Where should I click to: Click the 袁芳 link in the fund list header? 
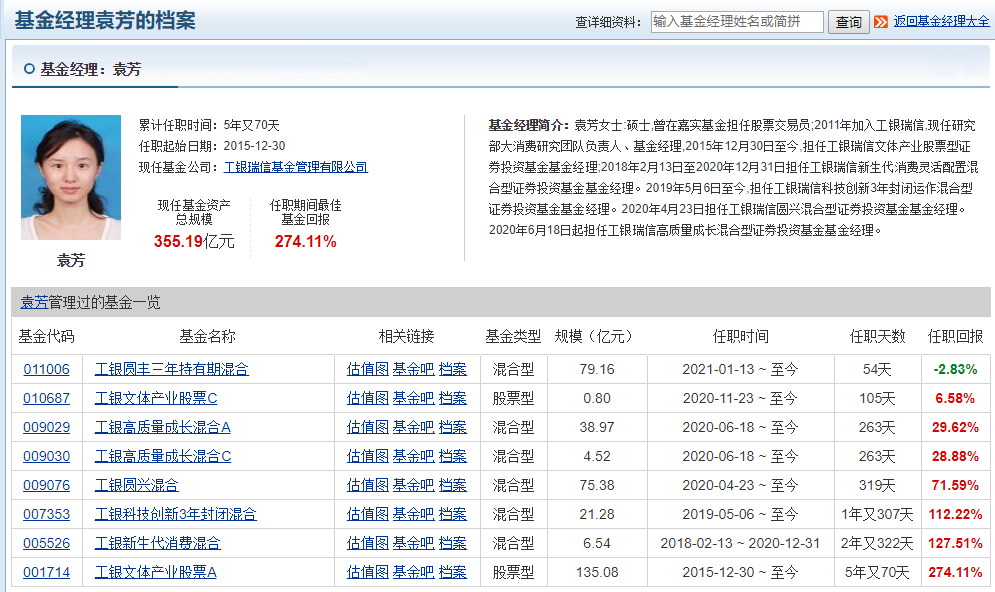coord(34,302)
